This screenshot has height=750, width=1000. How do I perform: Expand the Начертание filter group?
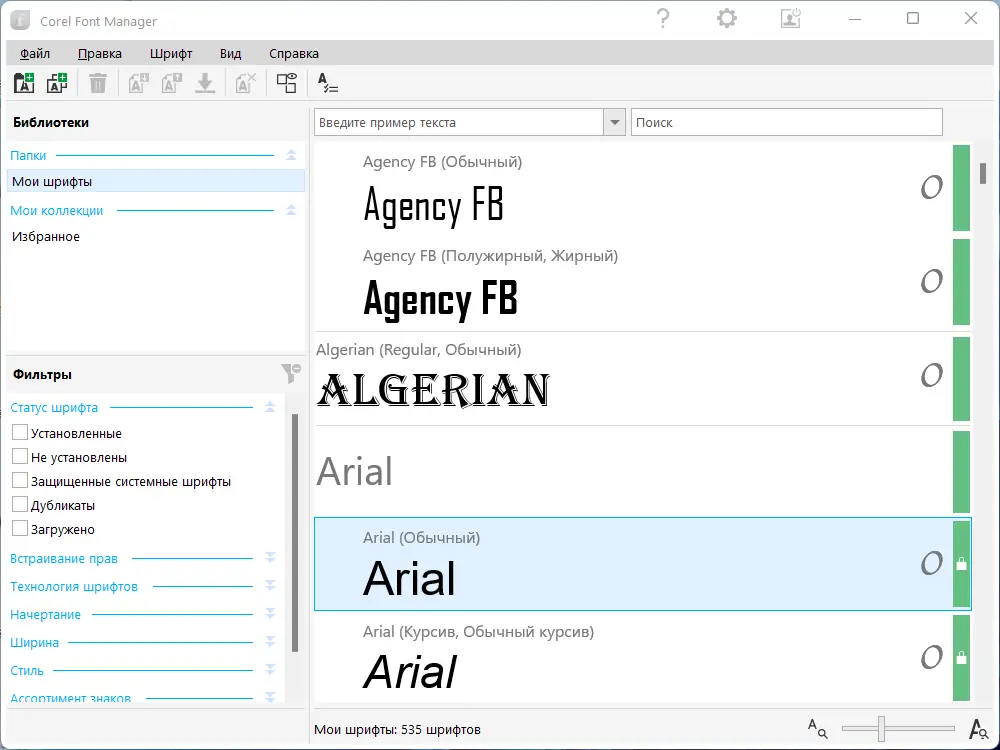[270, 614]
